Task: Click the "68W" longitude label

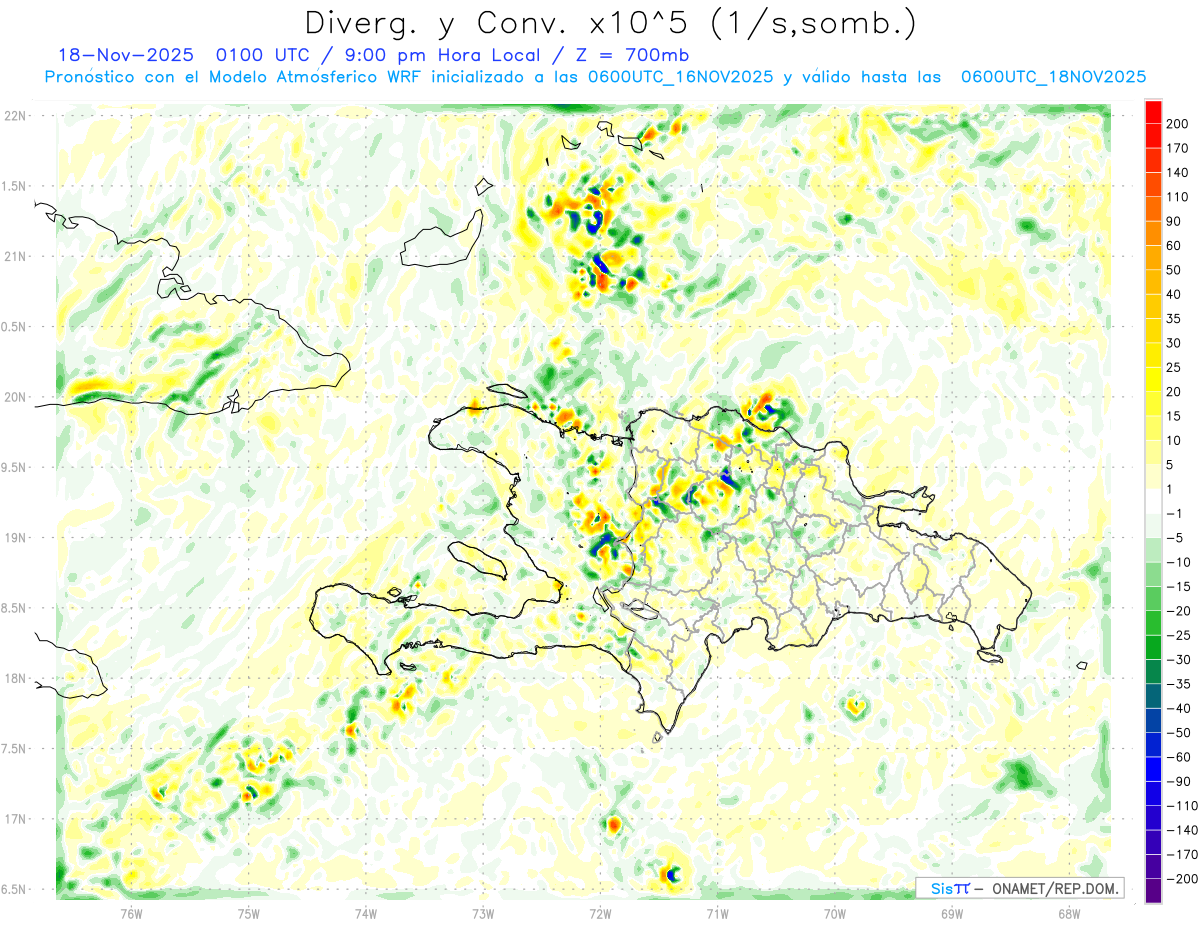Action: 1069,913
